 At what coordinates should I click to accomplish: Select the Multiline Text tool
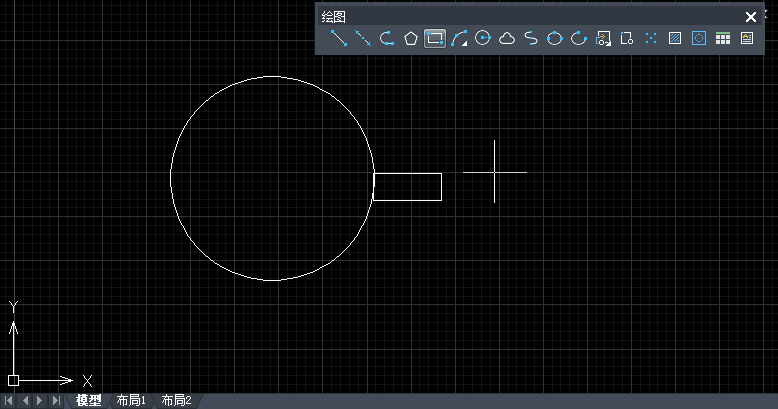pos(747,39)
